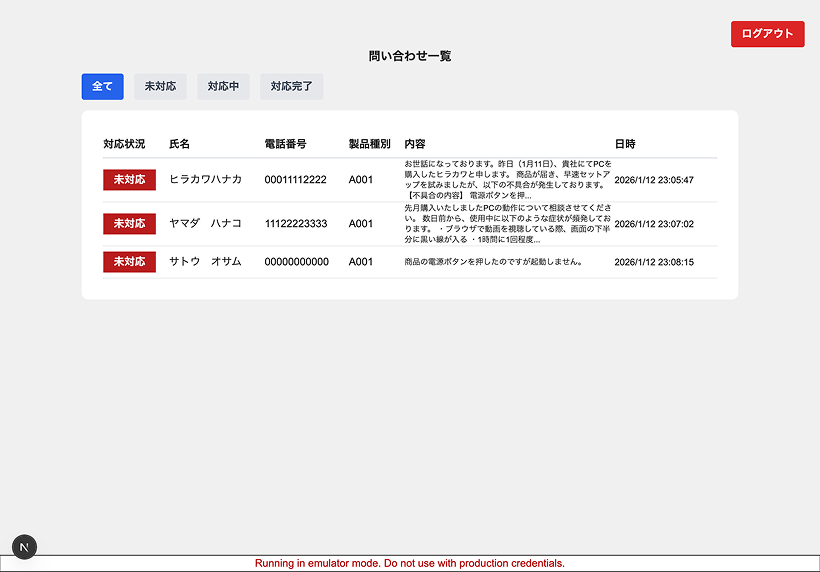
Task: Filter by 対応完了 status
Action: [x=291, y=87]
